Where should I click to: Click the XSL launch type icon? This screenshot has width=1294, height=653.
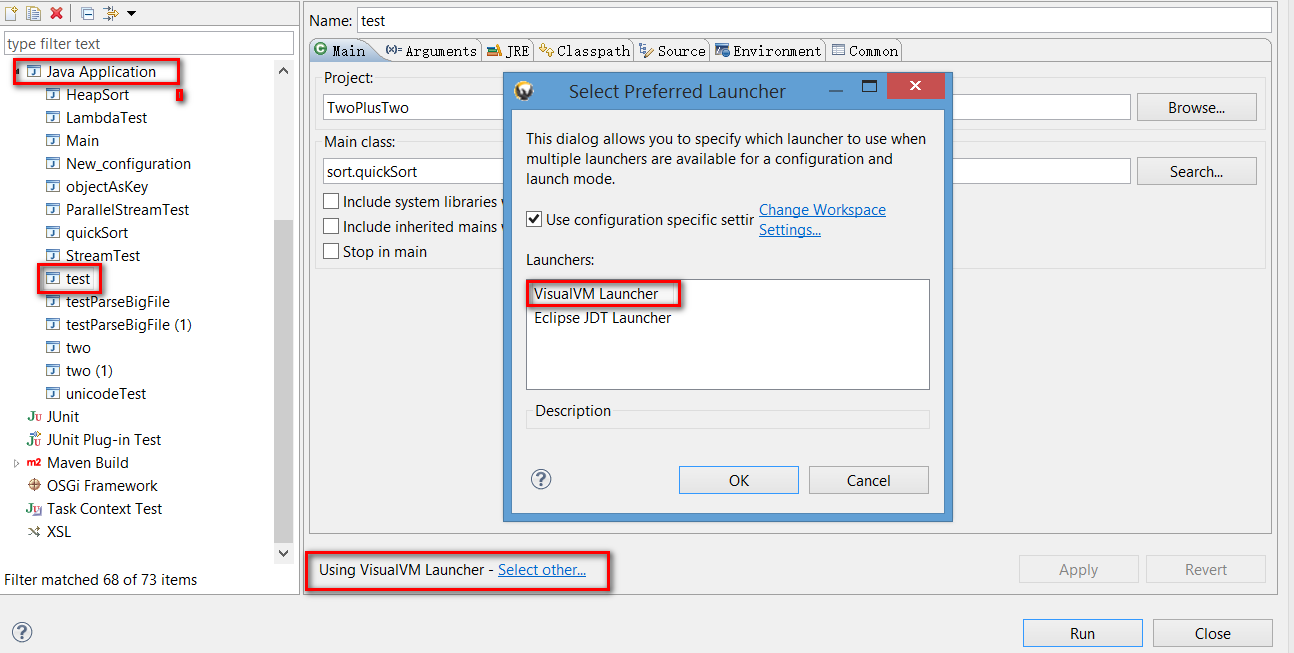[35, 532]
